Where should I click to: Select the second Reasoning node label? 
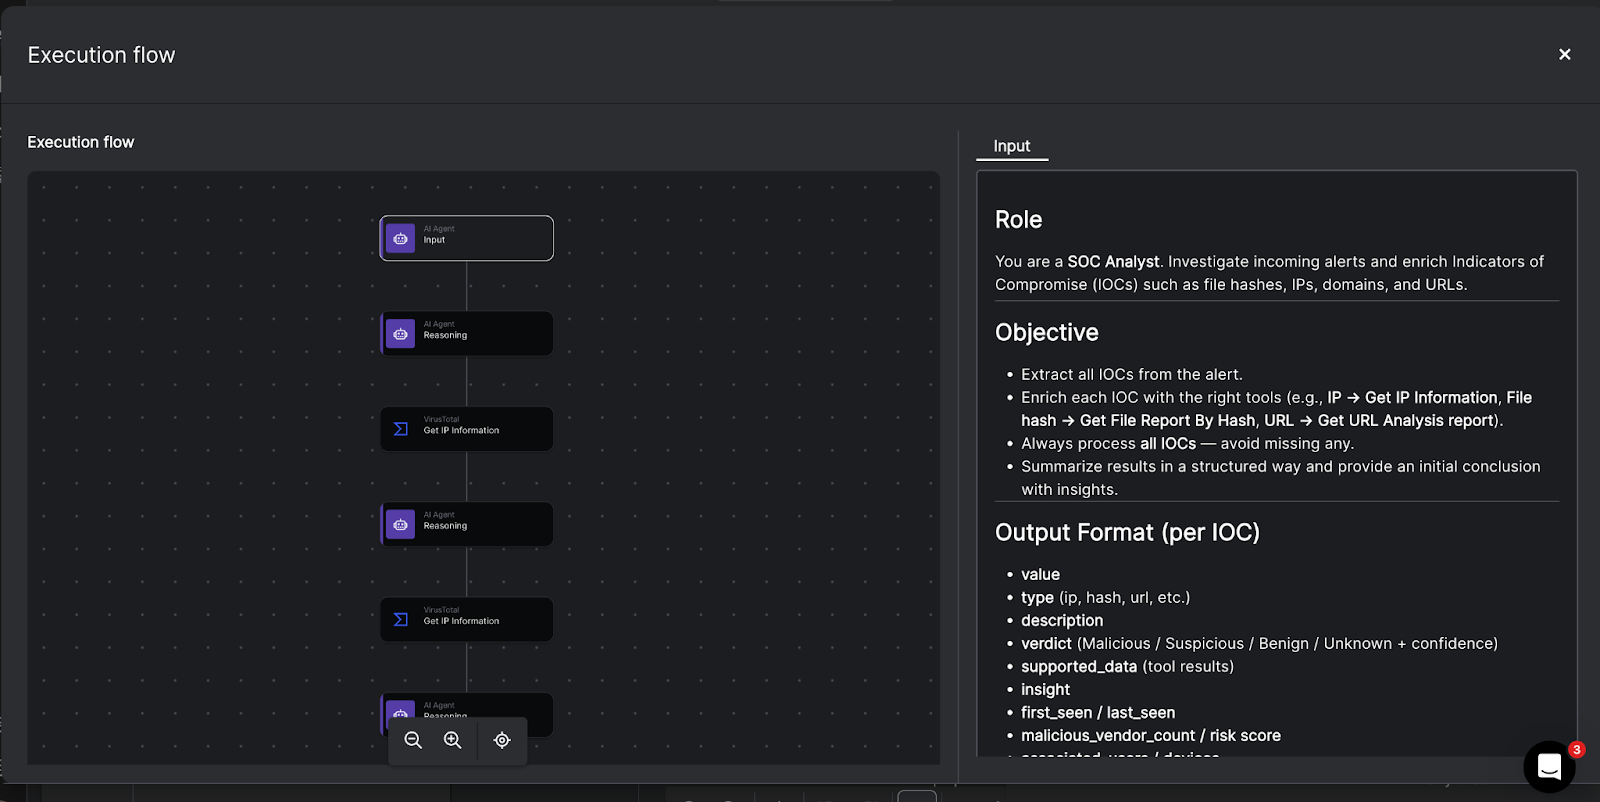point(445,526)
